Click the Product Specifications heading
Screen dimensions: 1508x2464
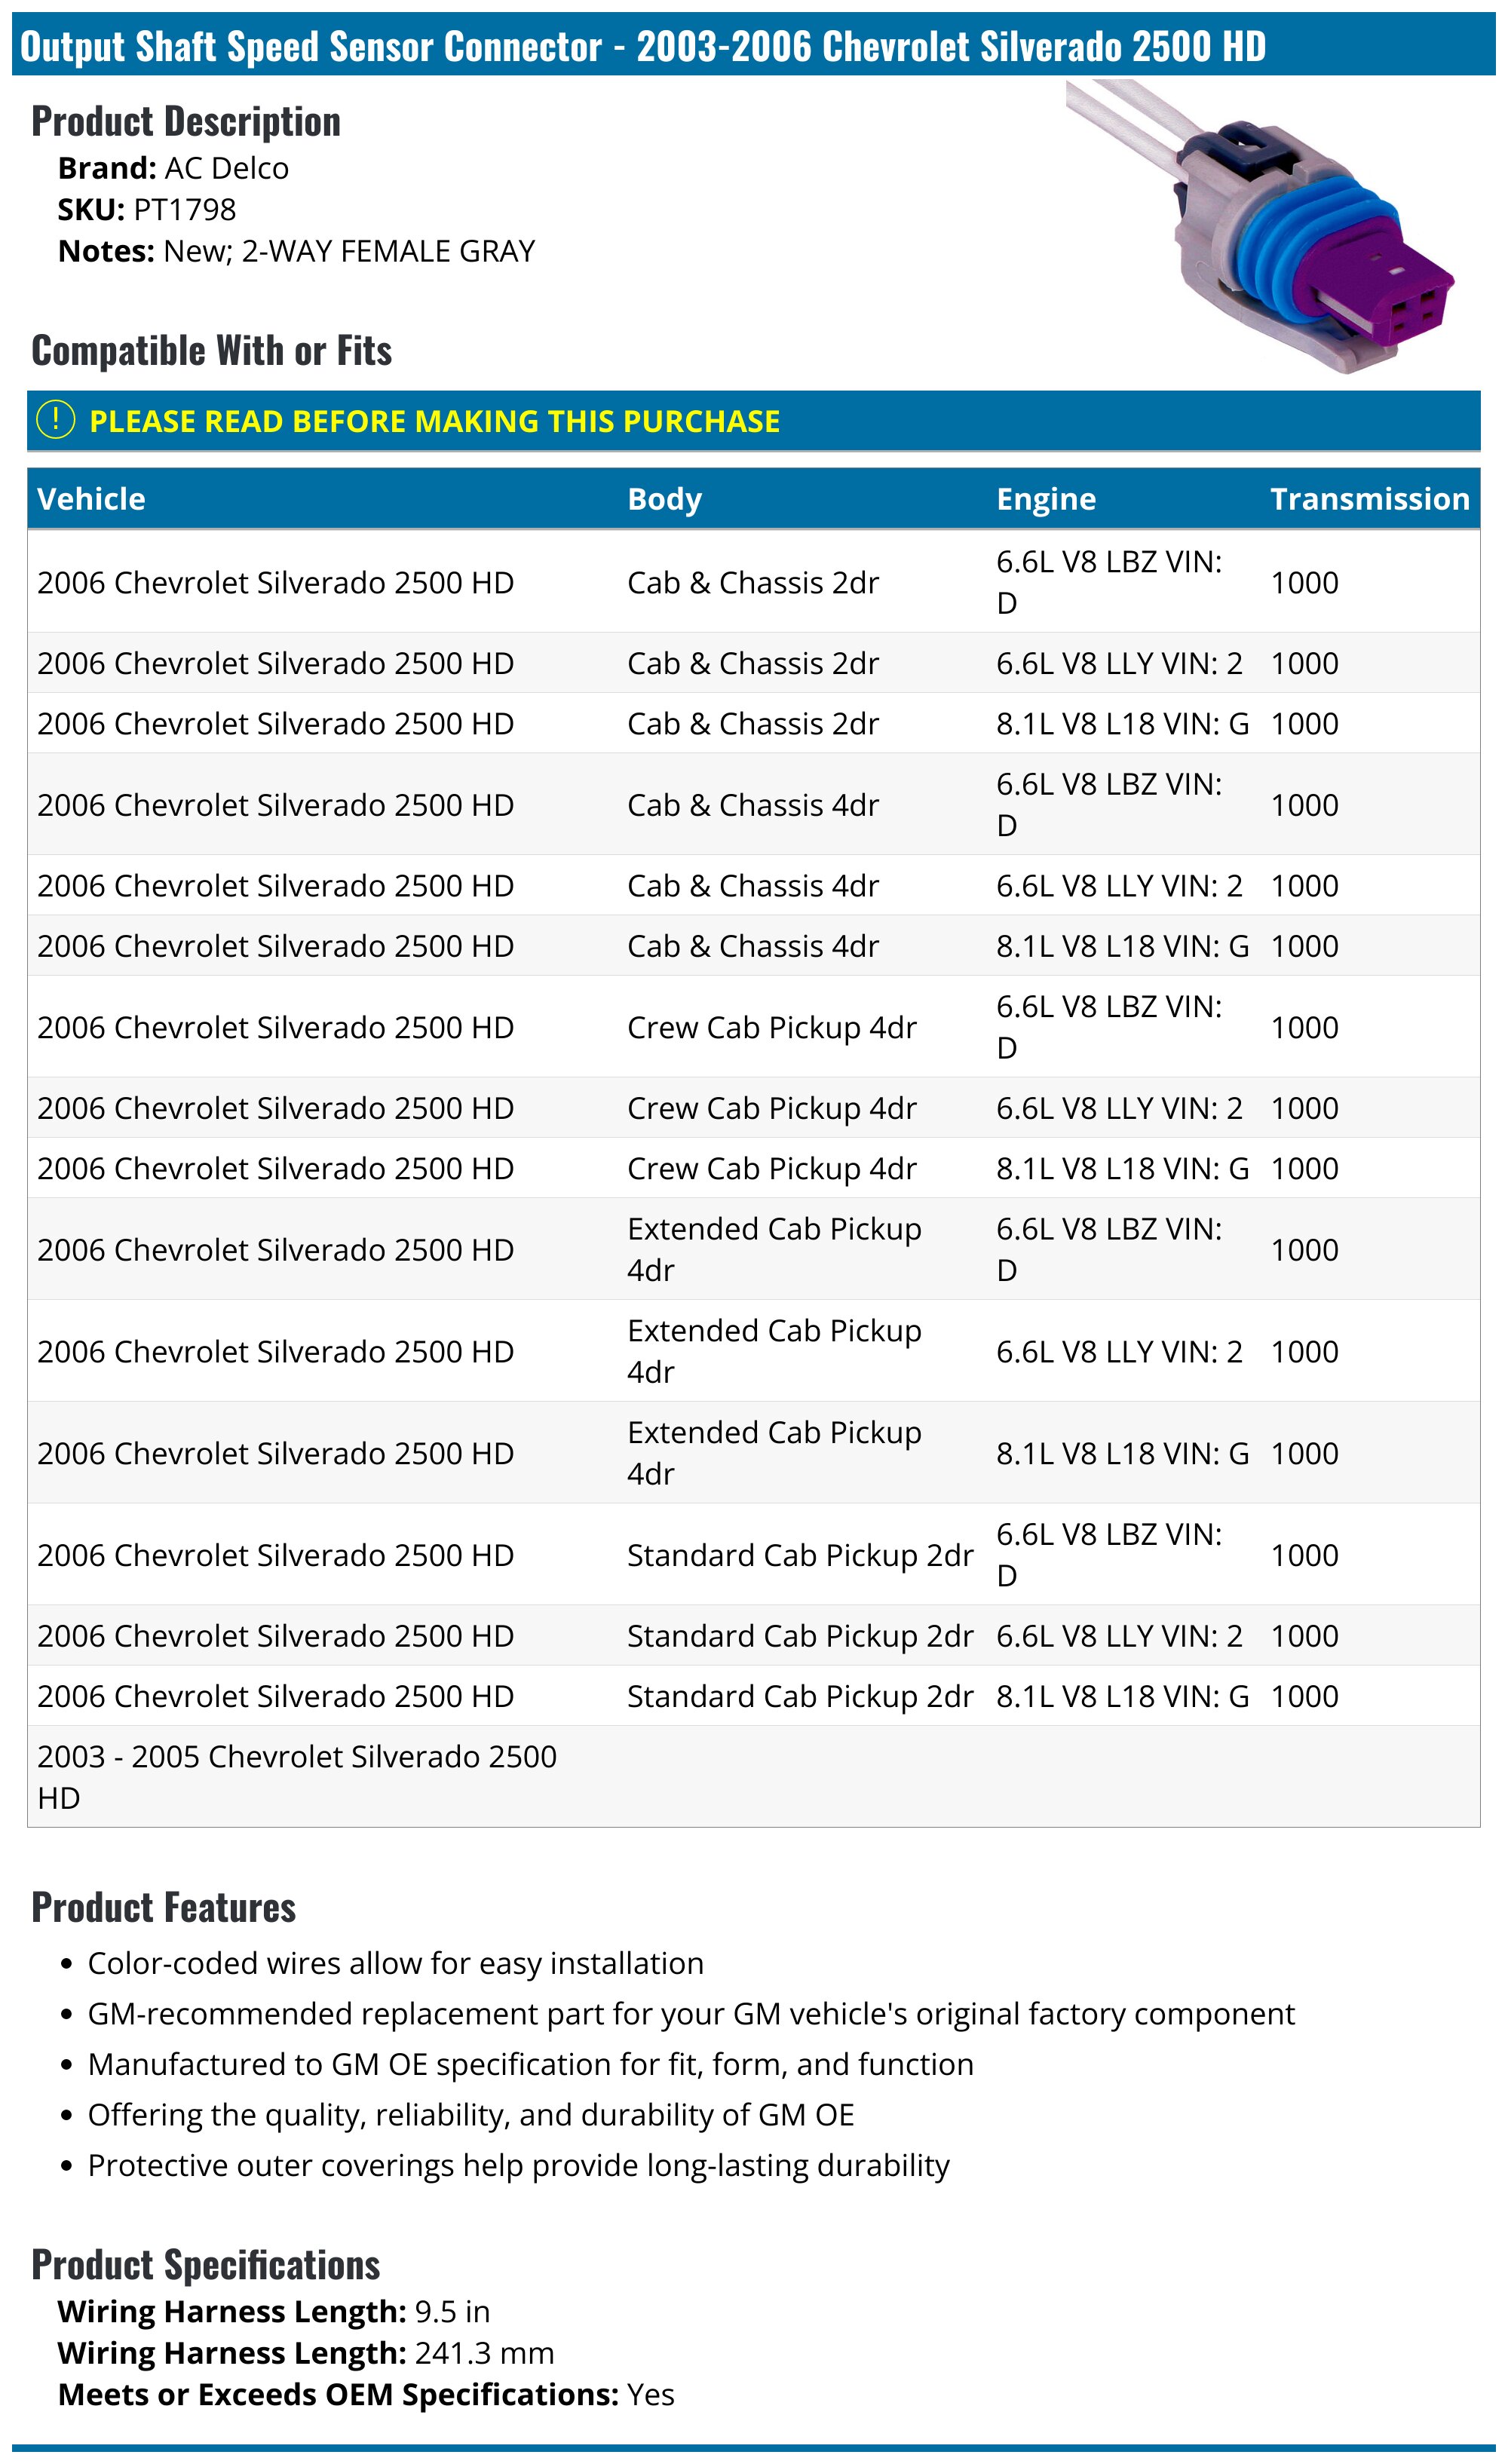click(x=206, y=2265)
